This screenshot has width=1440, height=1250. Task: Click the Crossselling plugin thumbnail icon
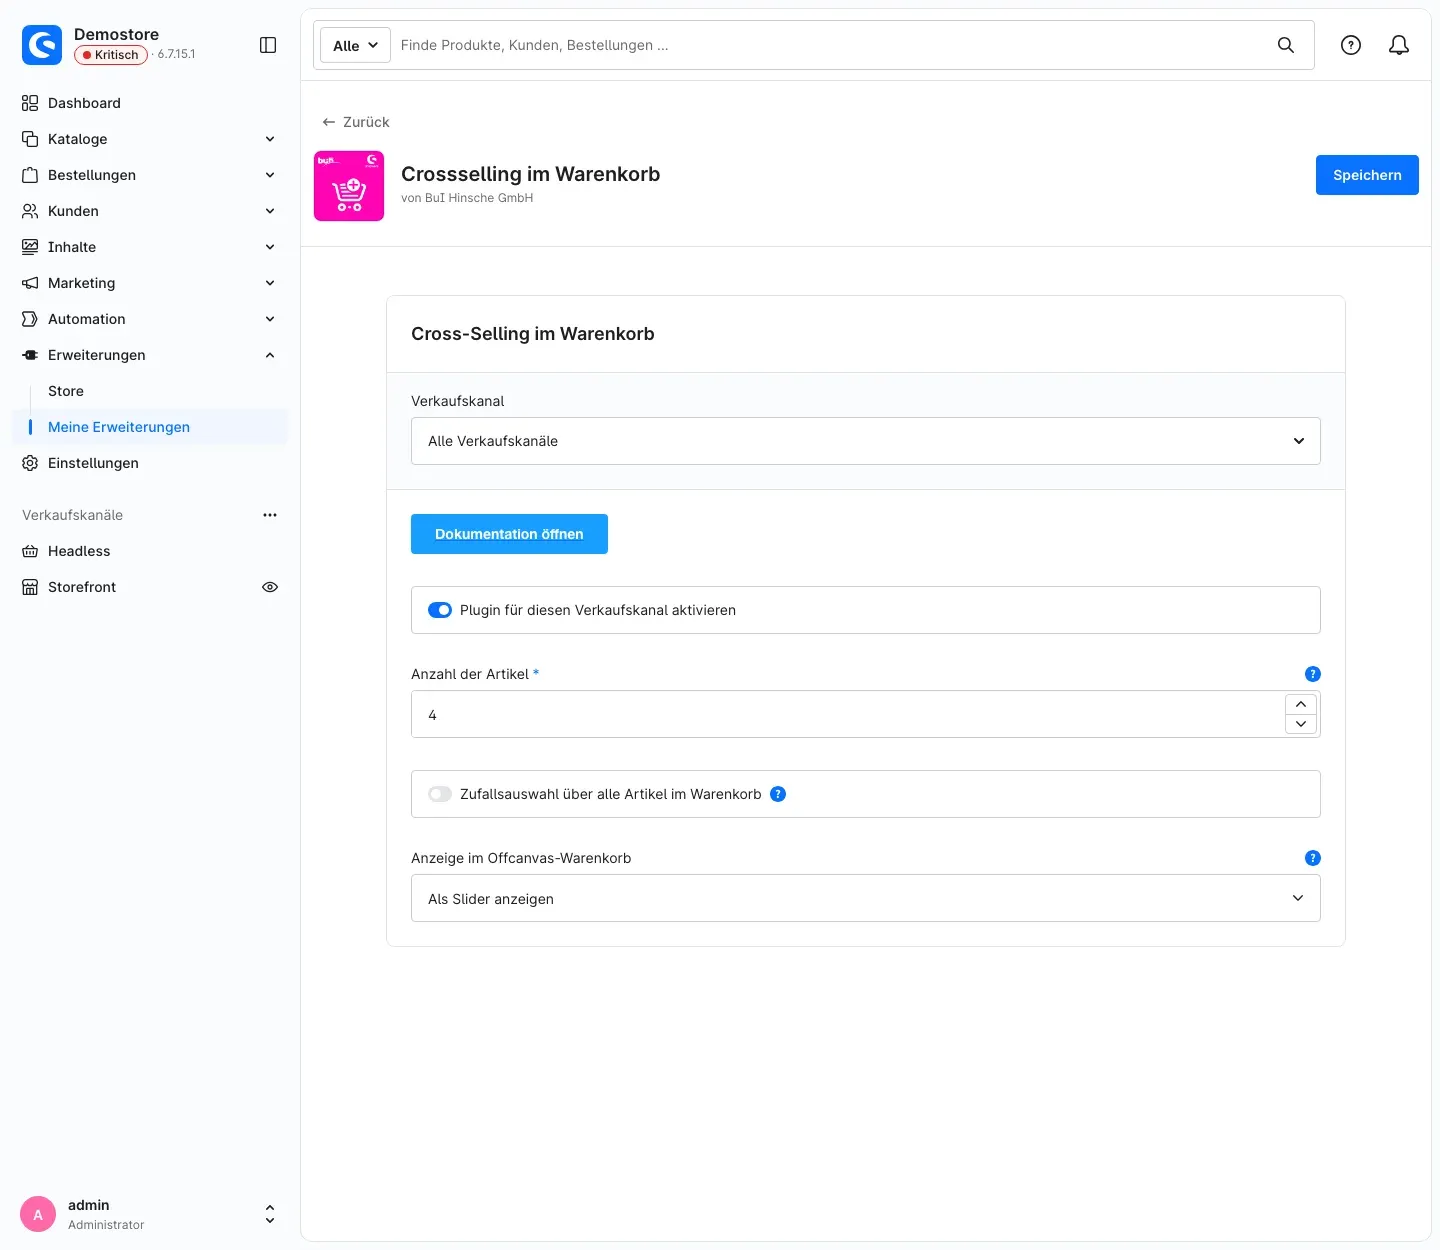tap(349, 186)
